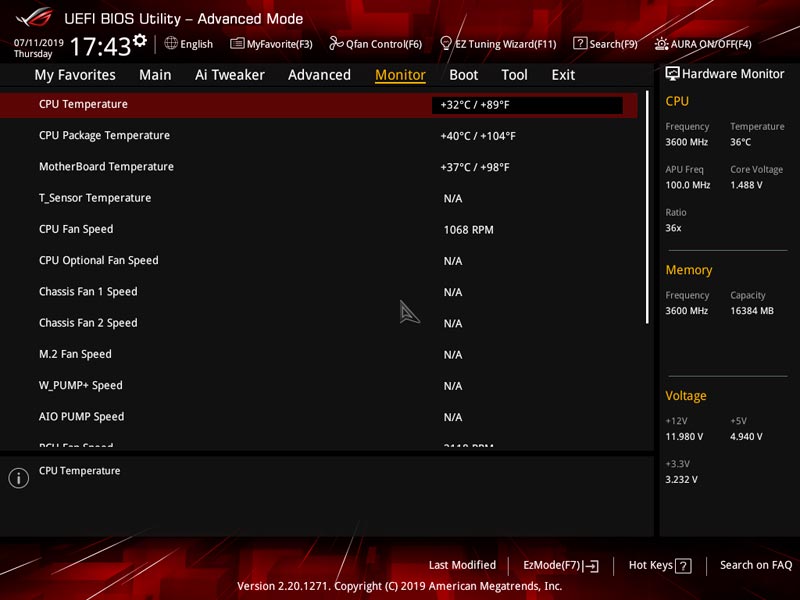Click the 17:43 clock display
Screen dimensions: 800x600
point(101,46)
